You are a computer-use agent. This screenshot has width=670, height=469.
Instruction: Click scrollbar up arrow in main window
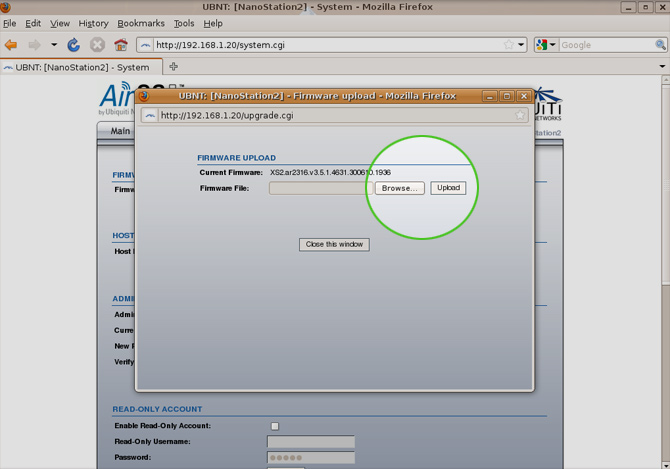[x=666, y=79]
